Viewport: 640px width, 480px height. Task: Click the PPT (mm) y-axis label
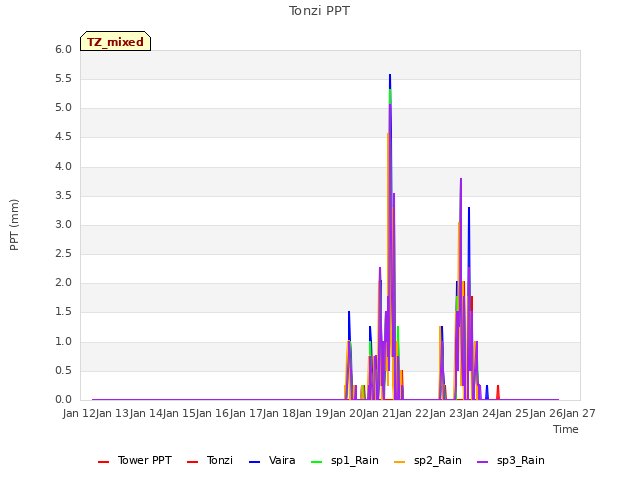click(14, 225)
